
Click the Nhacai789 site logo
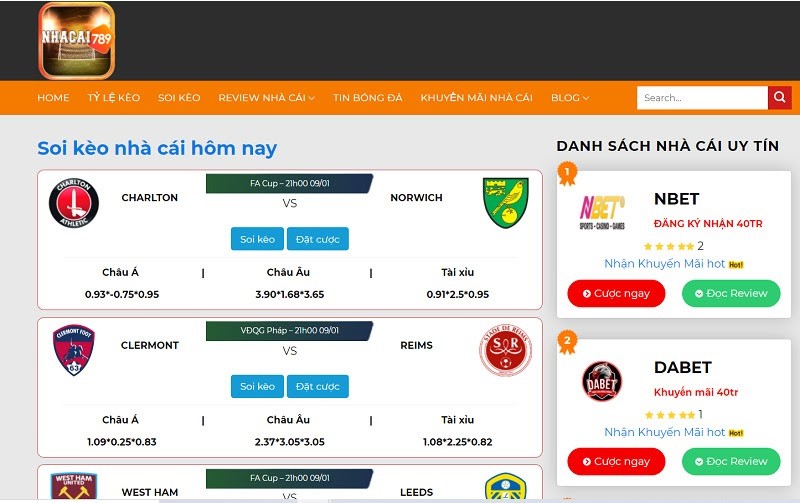(77, 41)
